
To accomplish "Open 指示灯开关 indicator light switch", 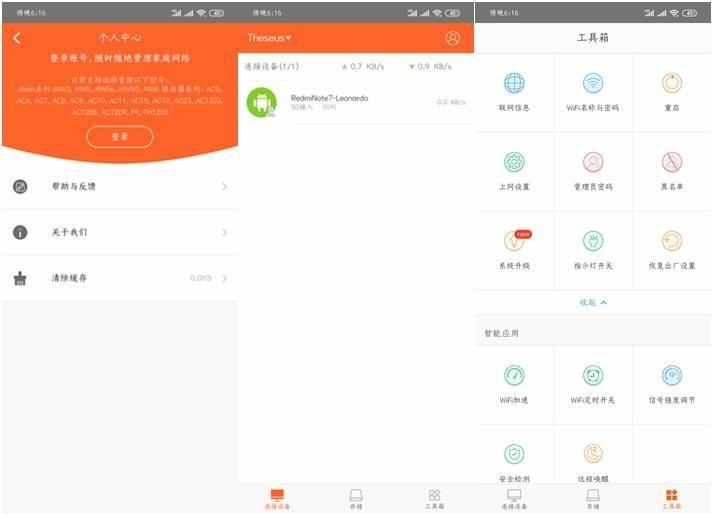I will point(593,241).
